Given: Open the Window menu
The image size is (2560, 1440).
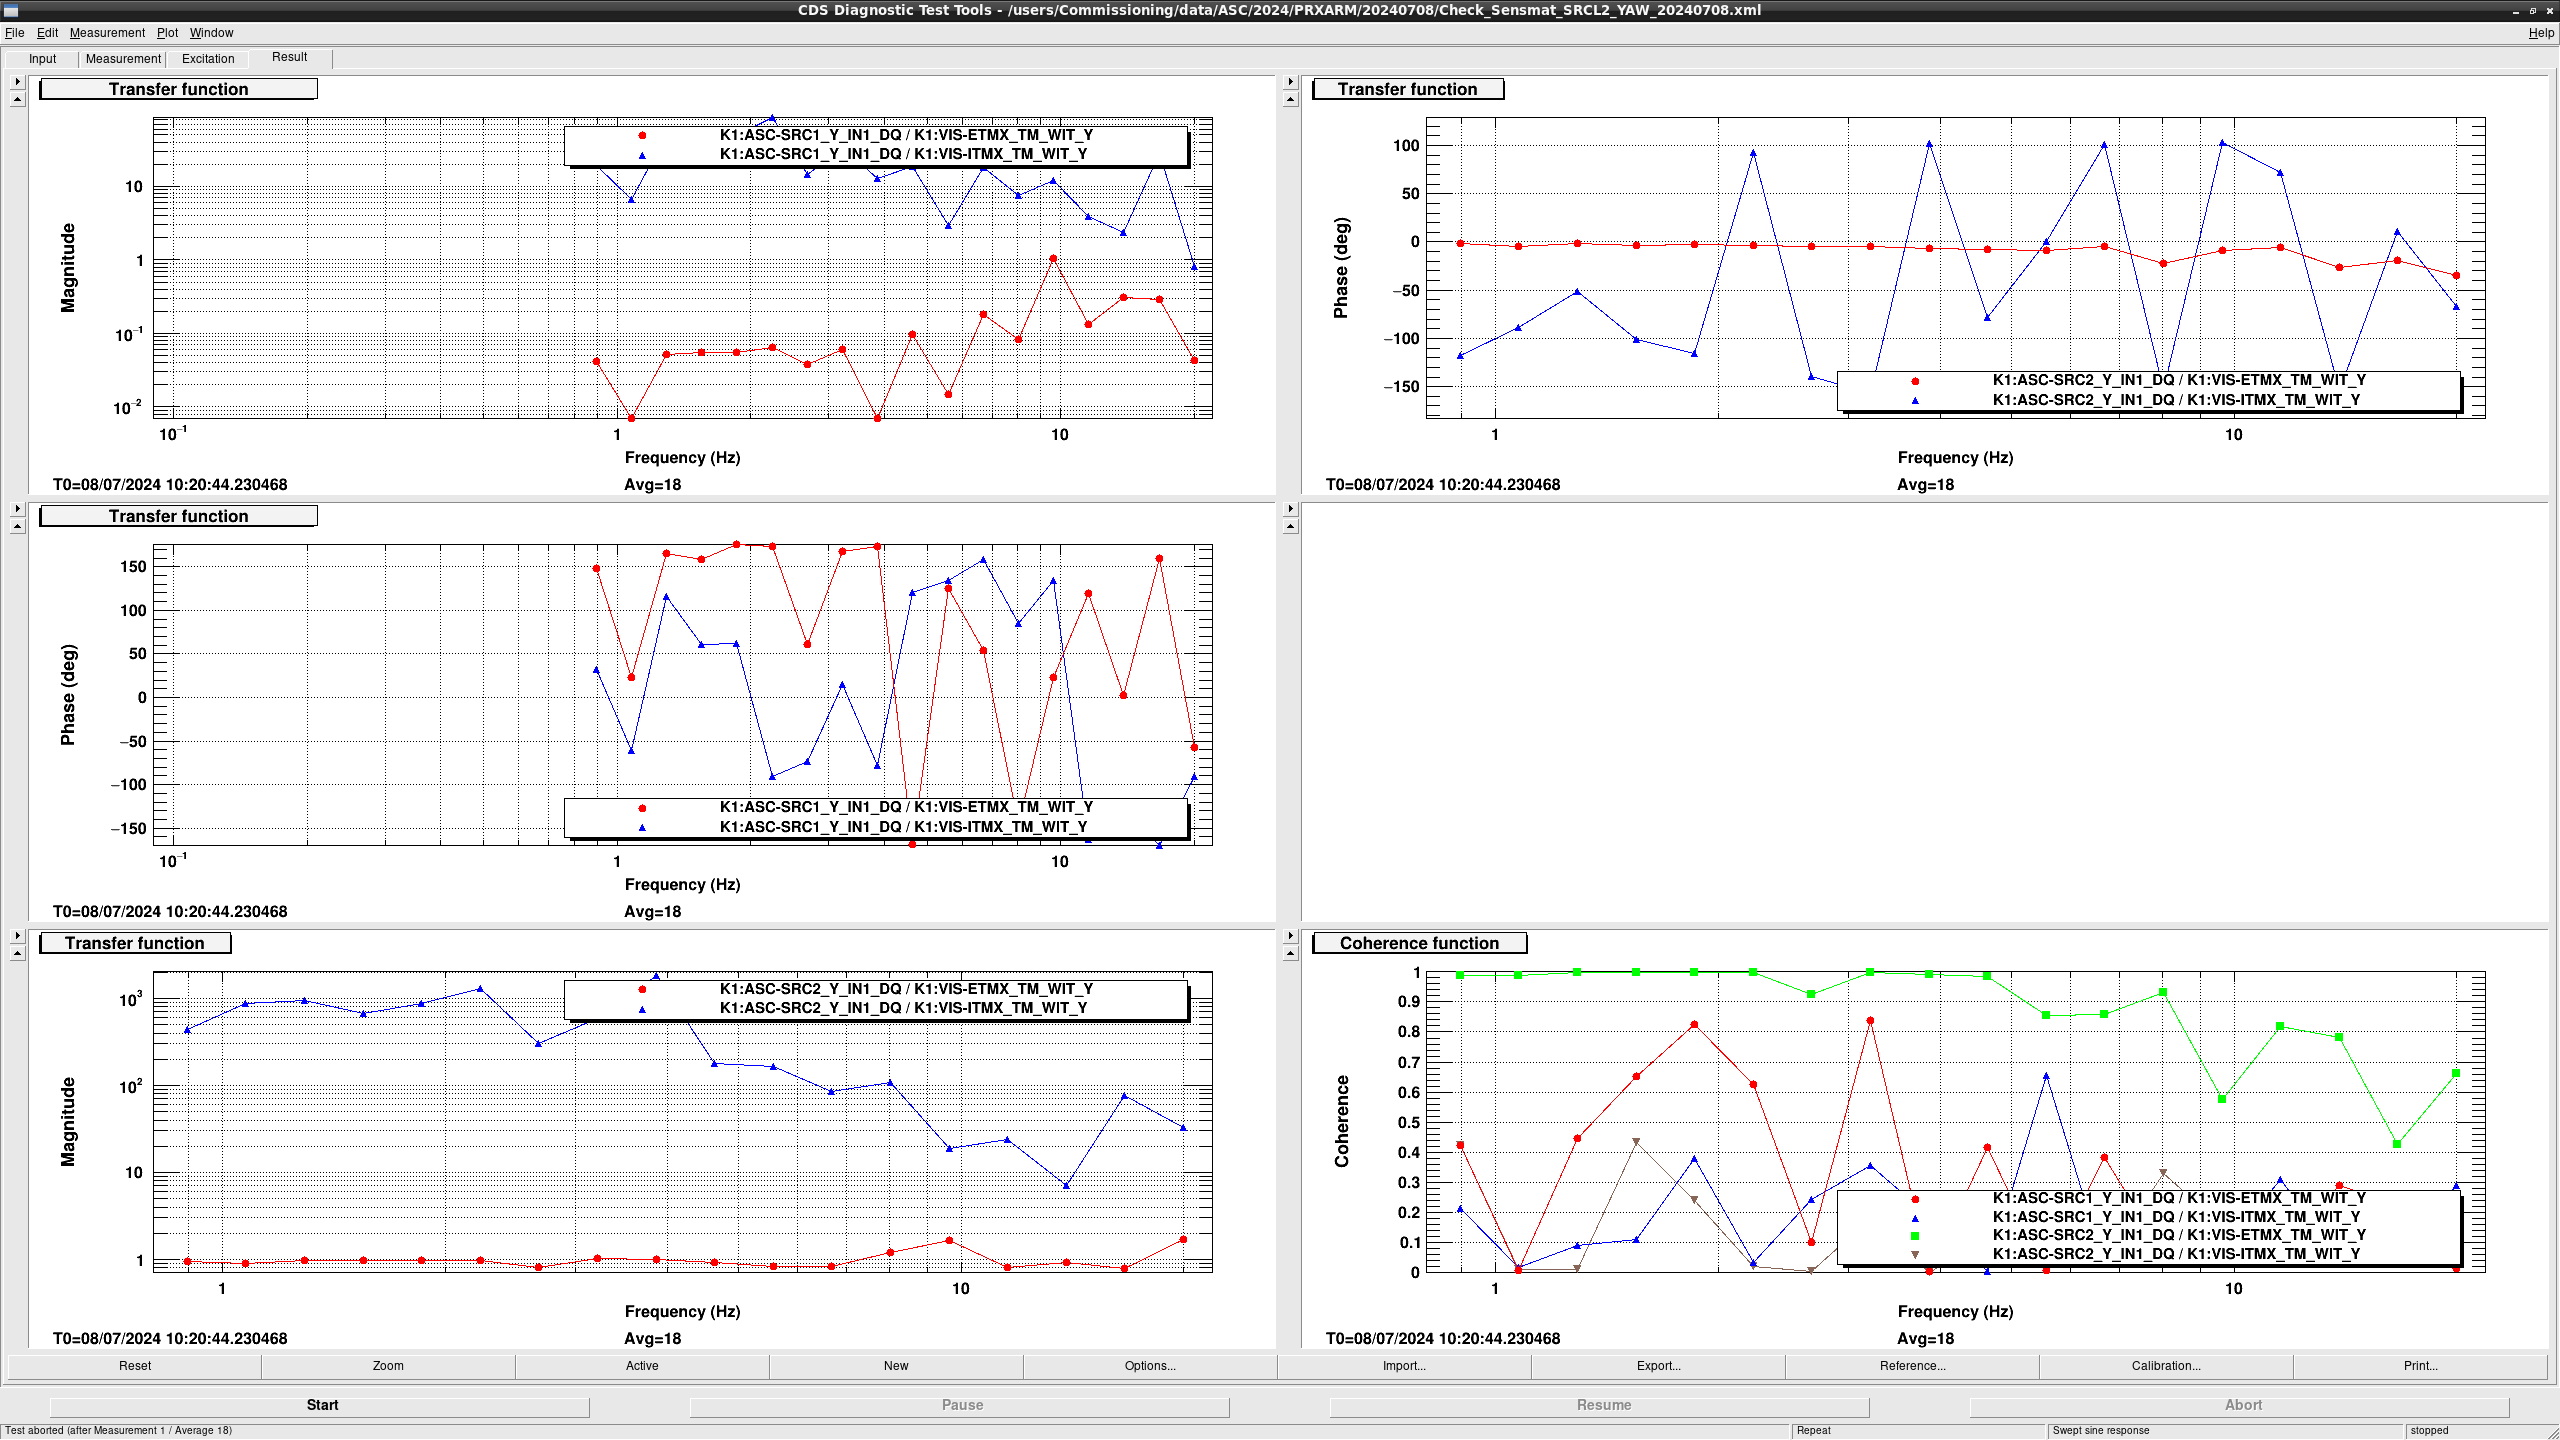Looking at the screenshot, I should 212,33.
